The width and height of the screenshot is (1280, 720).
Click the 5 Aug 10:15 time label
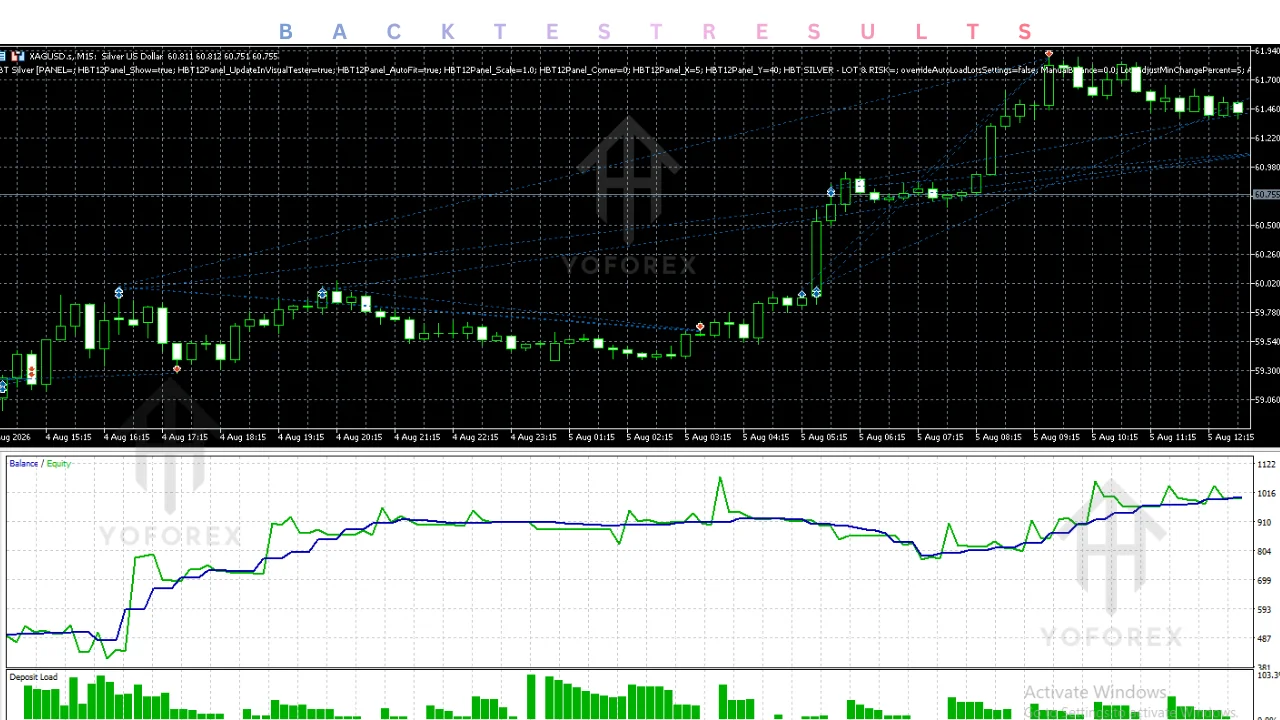[1114, 437]
